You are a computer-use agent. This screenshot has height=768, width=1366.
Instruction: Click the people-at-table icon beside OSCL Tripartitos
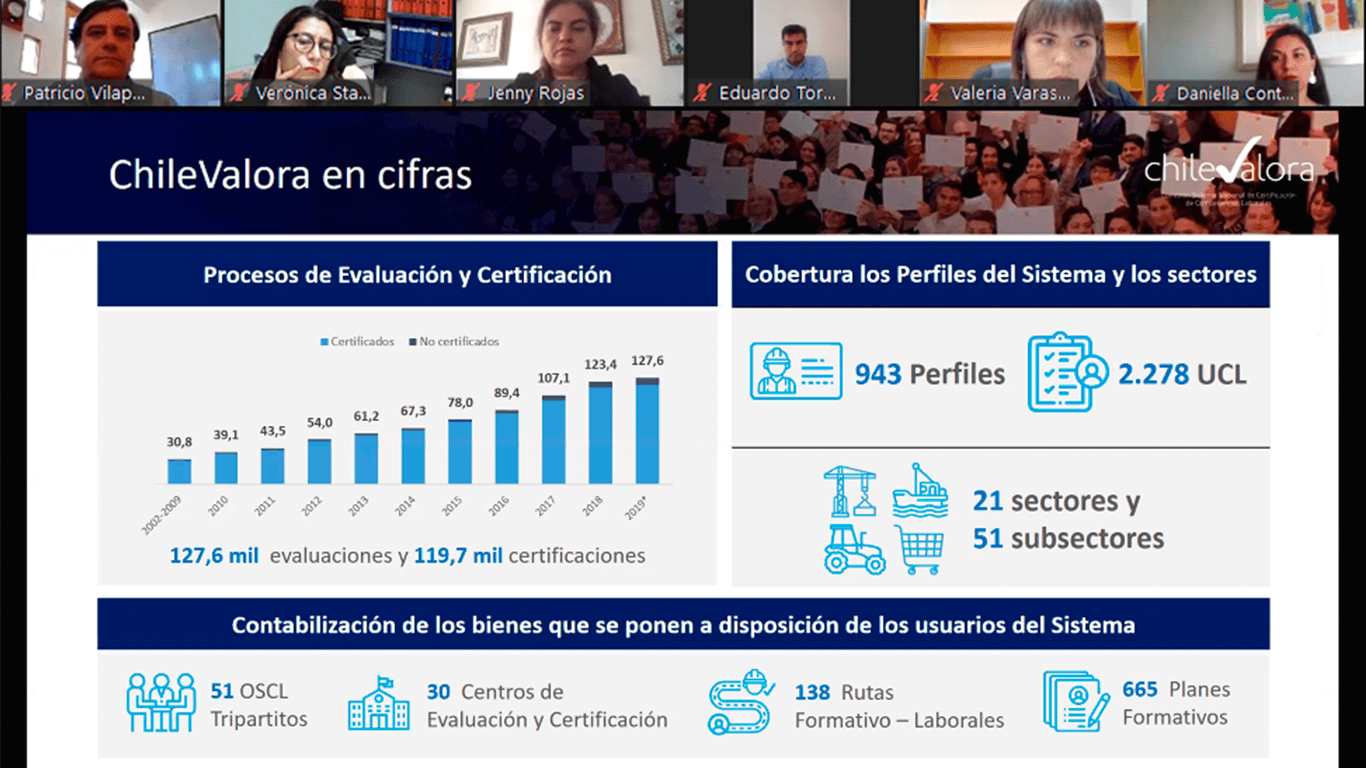click(x=160, y=702)
